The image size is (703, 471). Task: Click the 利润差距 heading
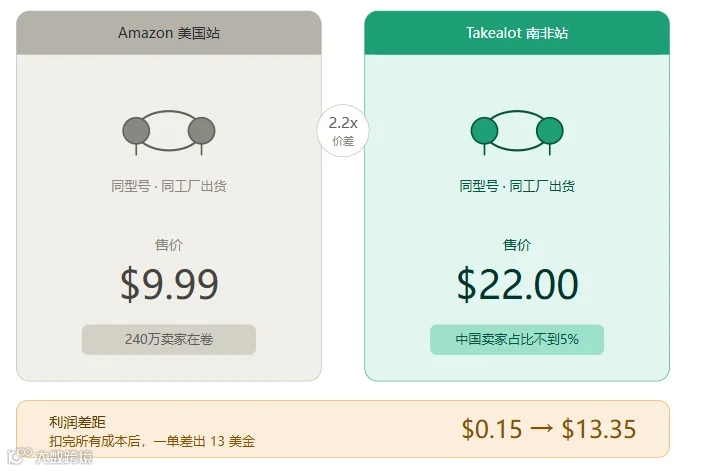coord(77,422)
